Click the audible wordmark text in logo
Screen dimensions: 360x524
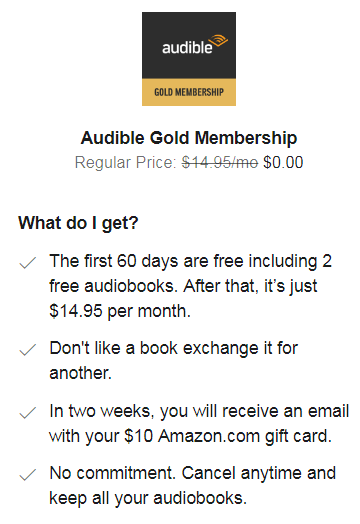187,47
